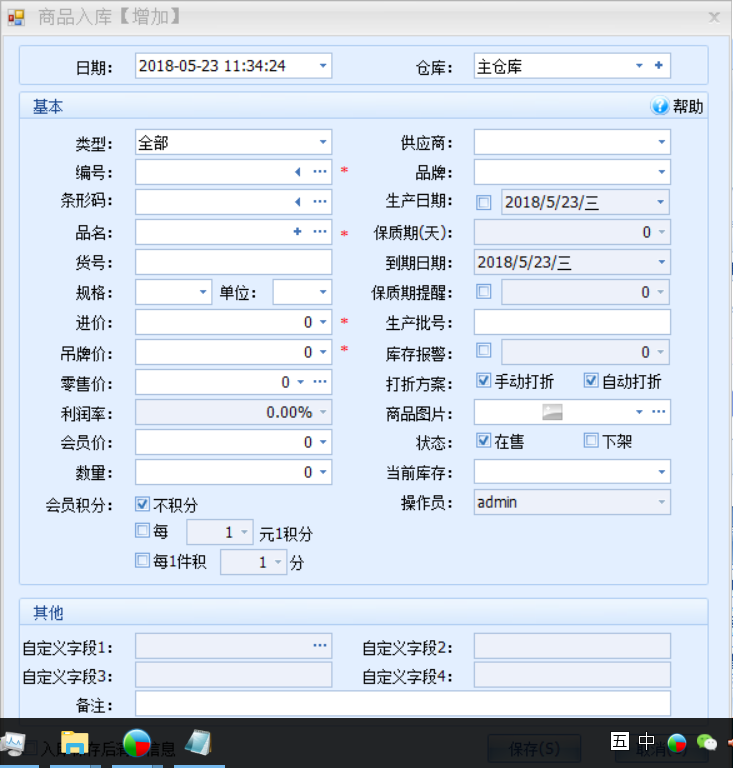Open WeChat icon in system tray
Screen dimensions: 733x768
[x=707, y=742]
